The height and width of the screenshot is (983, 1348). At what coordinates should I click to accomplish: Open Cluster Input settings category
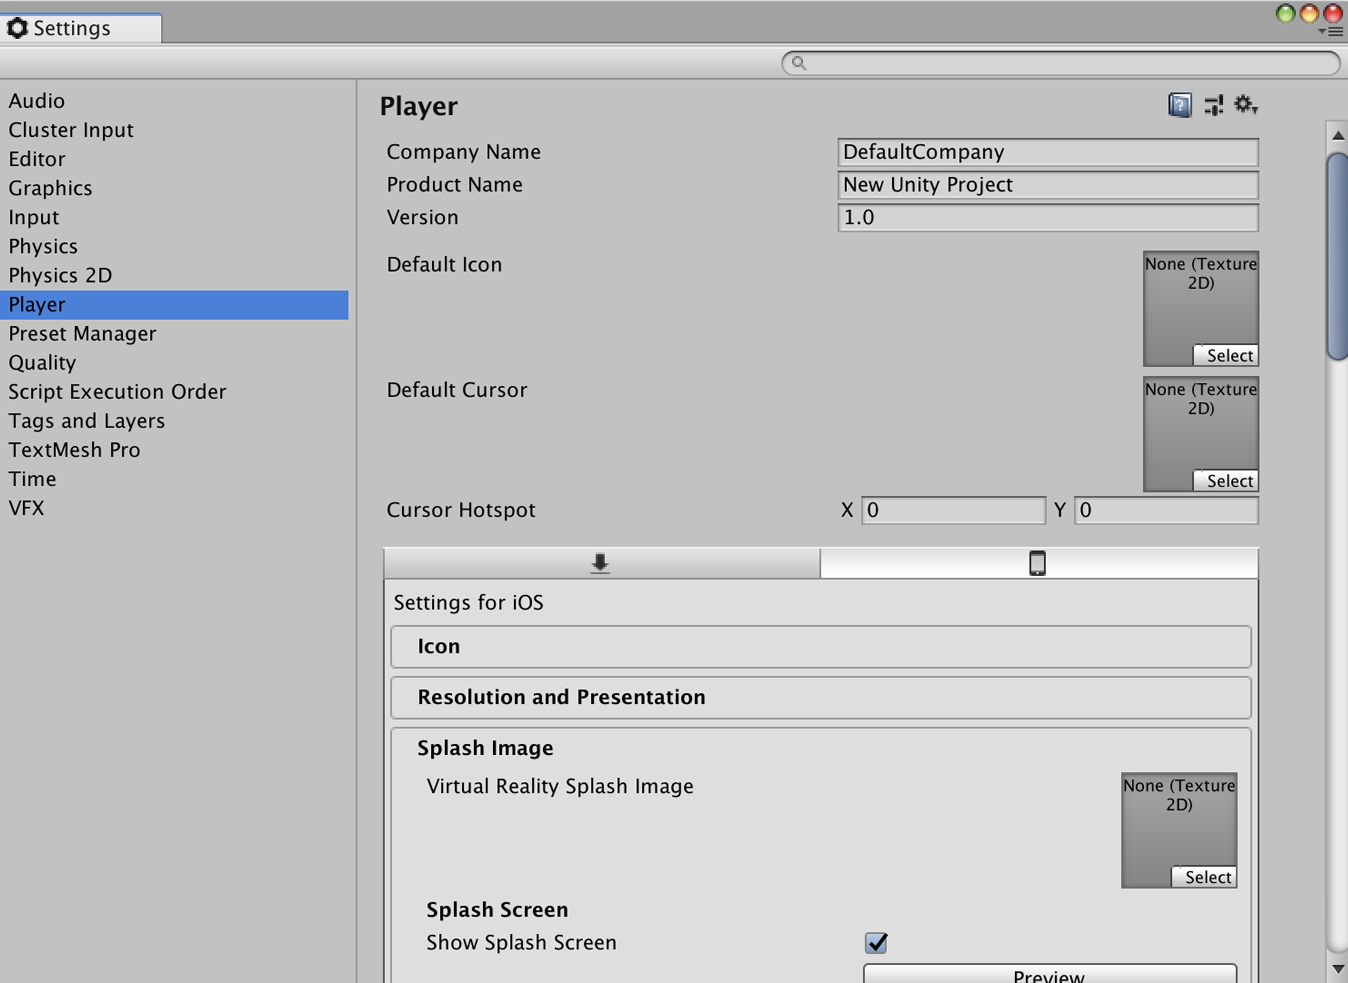174,130
